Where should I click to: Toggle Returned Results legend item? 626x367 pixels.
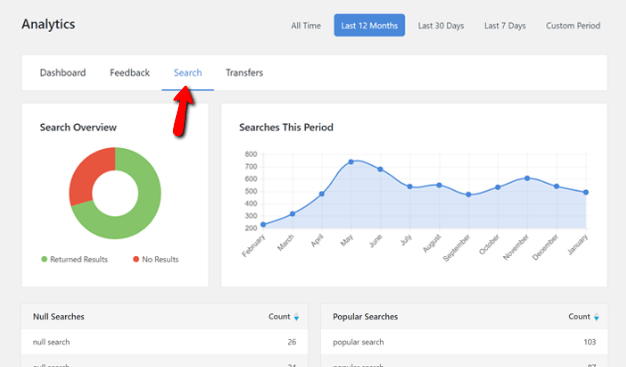[75, 259]
